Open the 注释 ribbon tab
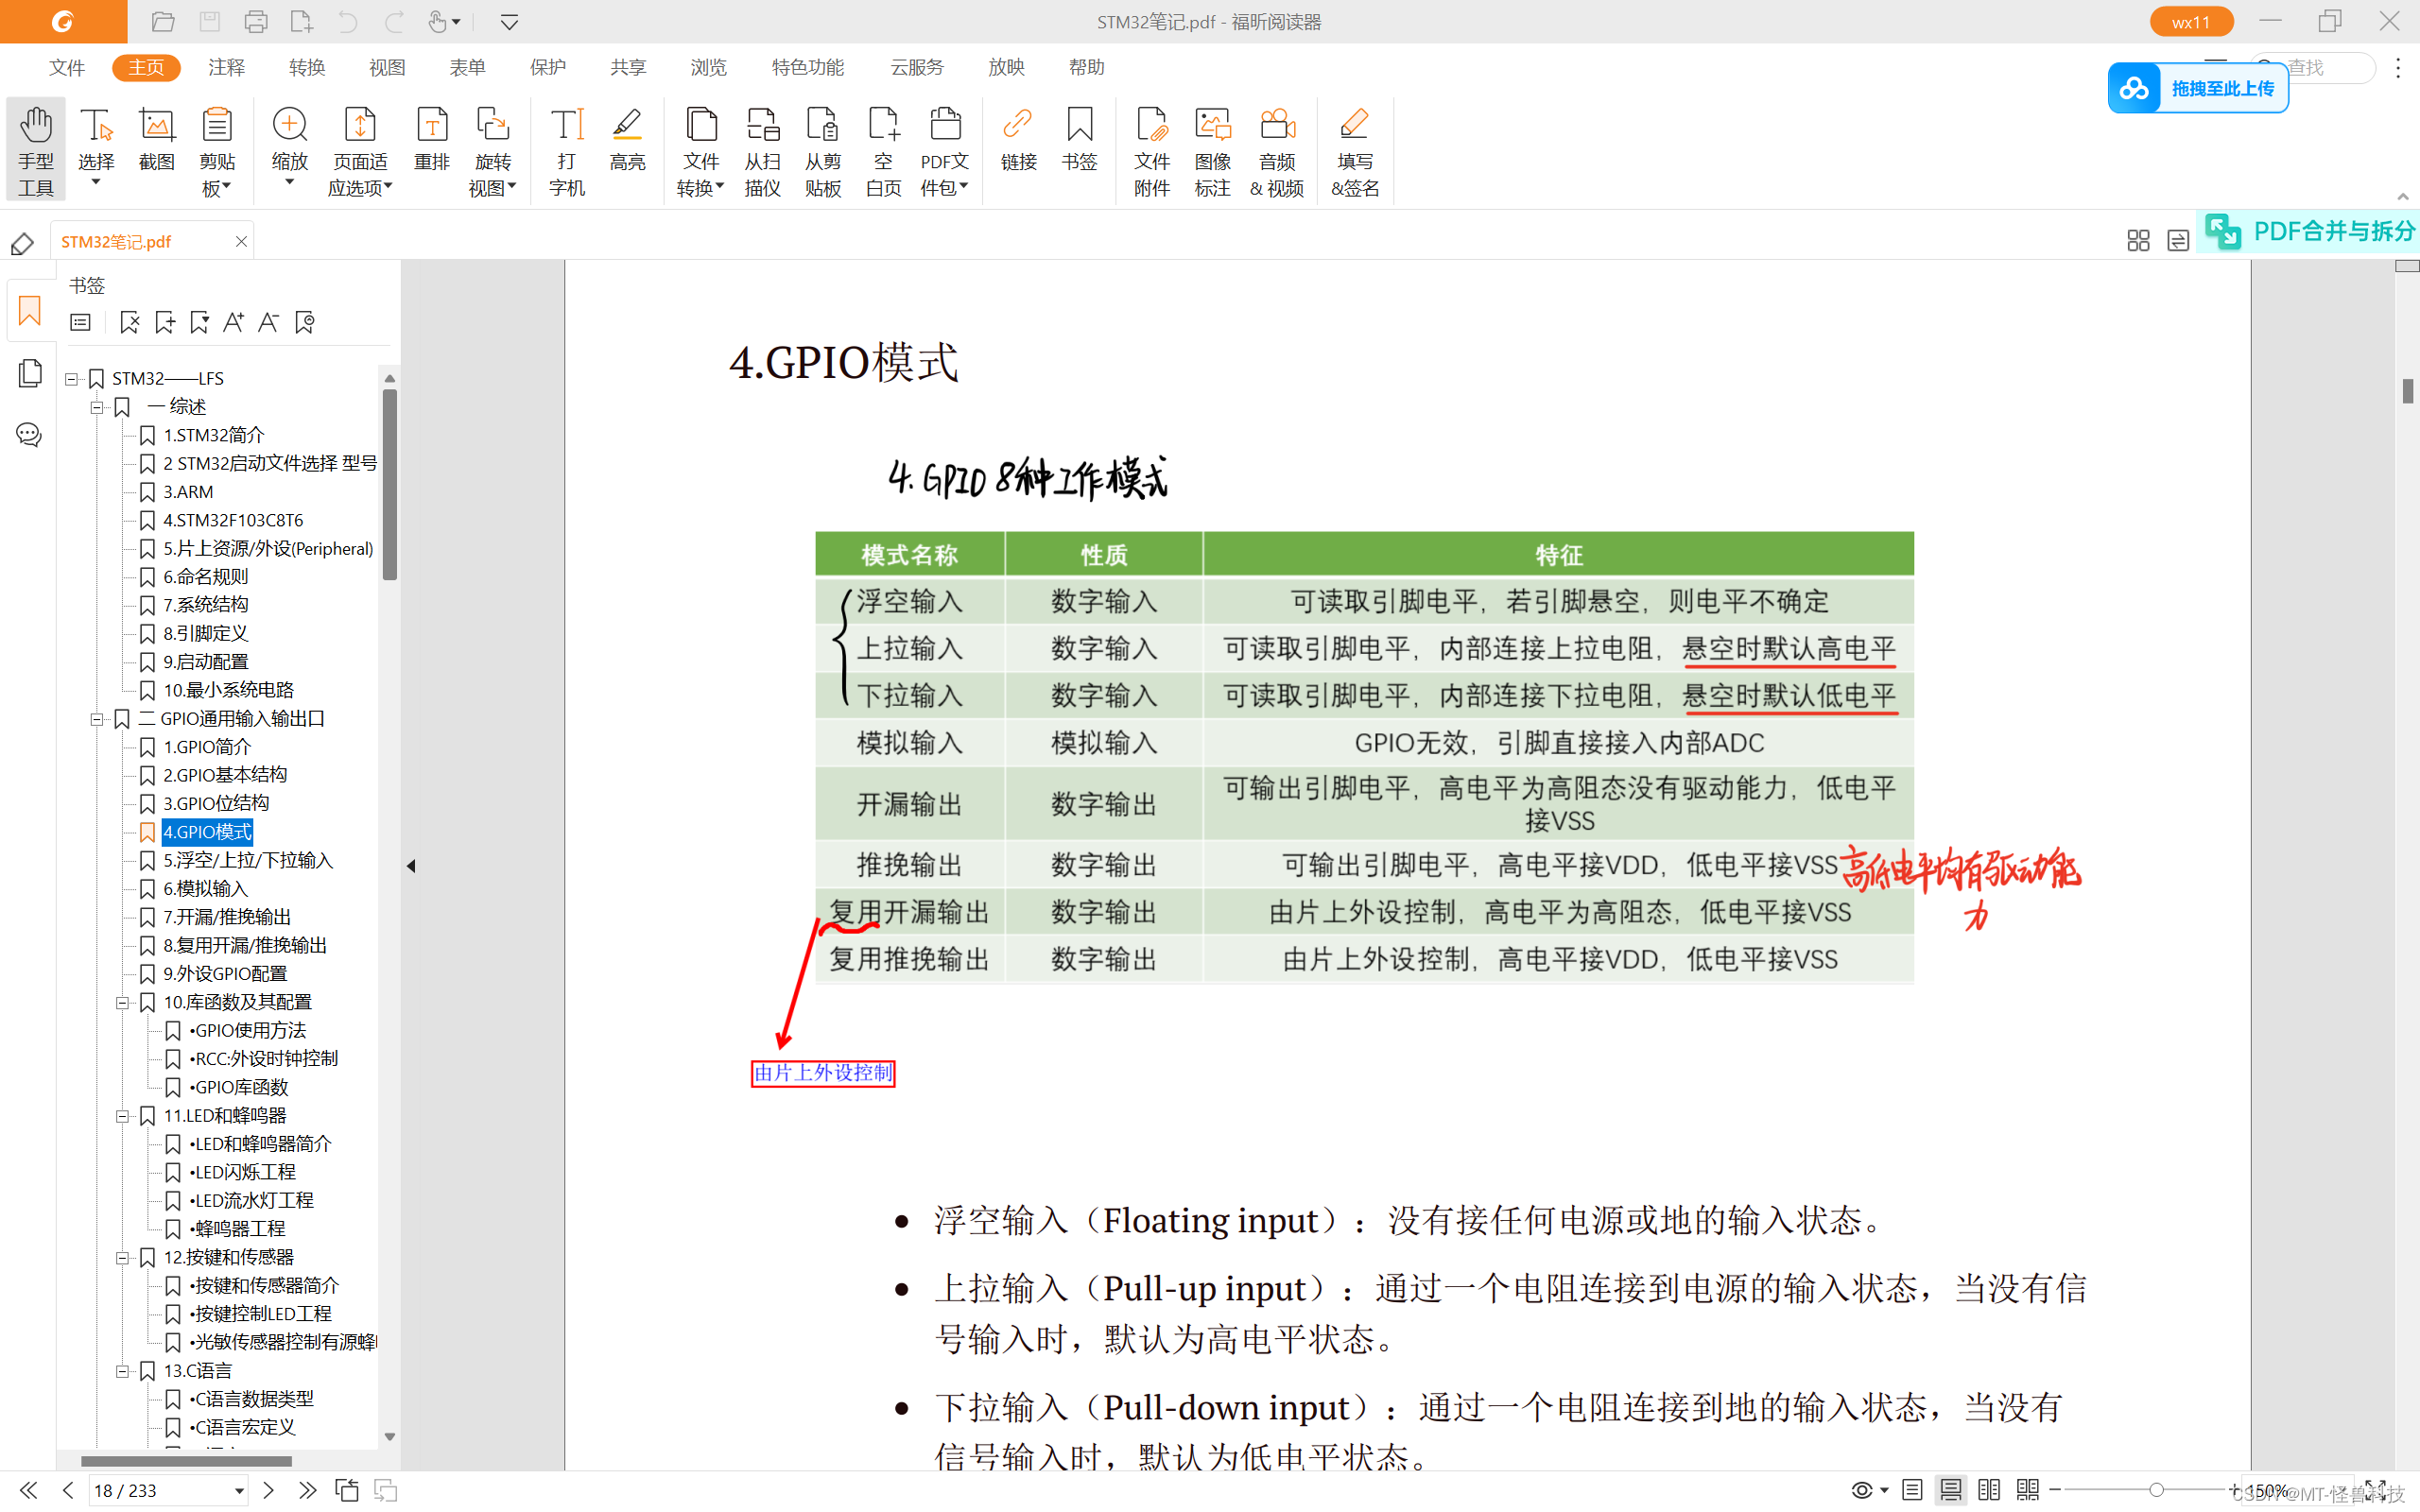This screenshot has width=2420, height=1512. coord(226,67)
